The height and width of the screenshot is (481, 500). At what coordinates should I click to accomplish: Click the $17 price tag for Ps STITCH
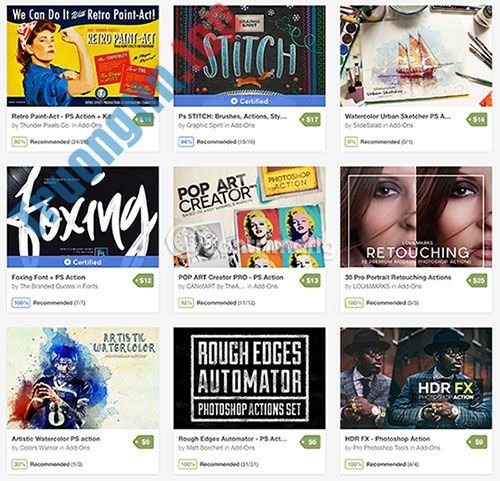click(310, 120)
